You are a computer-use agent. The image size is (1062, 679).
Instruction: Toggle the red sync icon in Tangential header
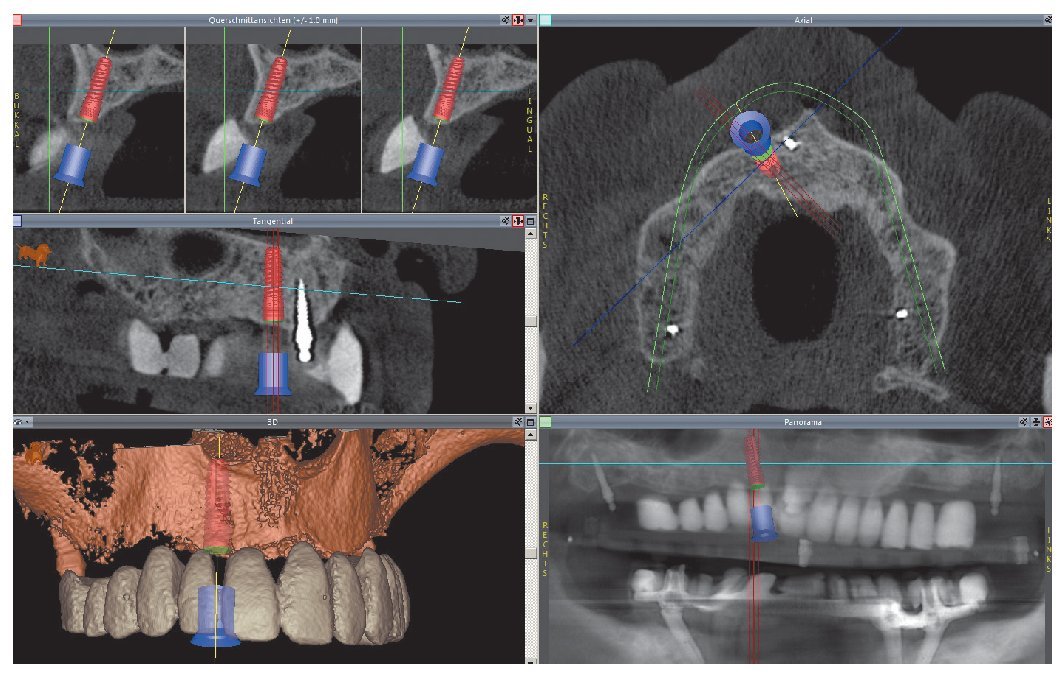tap(518, 220)
